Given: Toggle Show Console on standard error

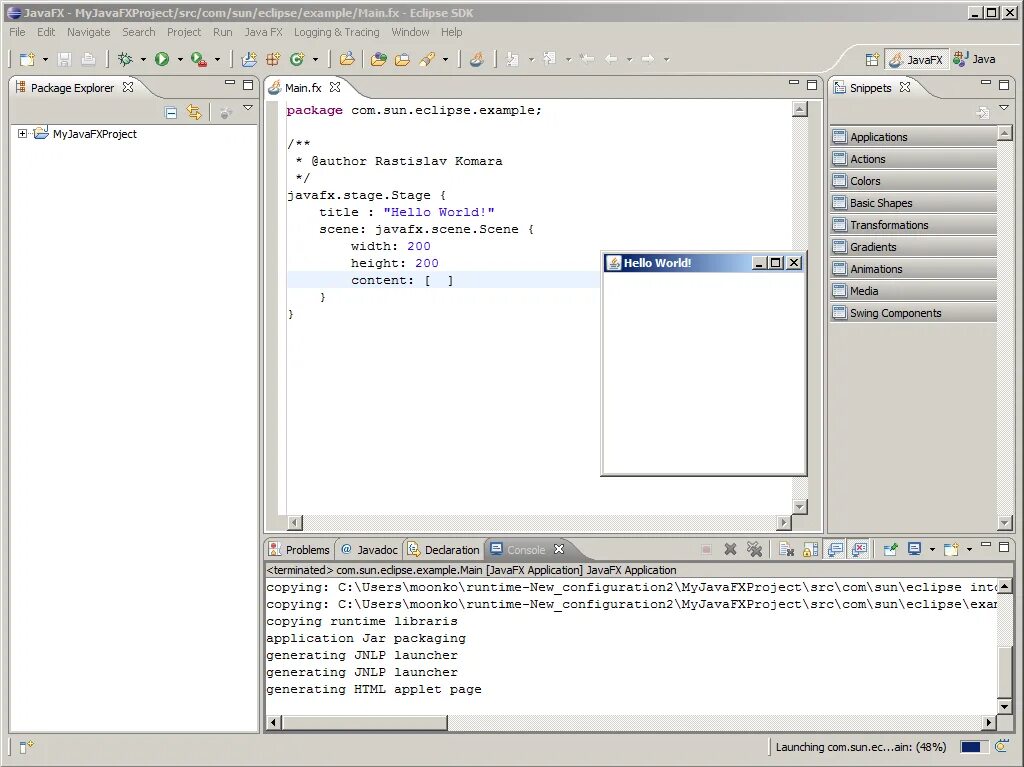Looking at the screenshot, I should (859, 549).
